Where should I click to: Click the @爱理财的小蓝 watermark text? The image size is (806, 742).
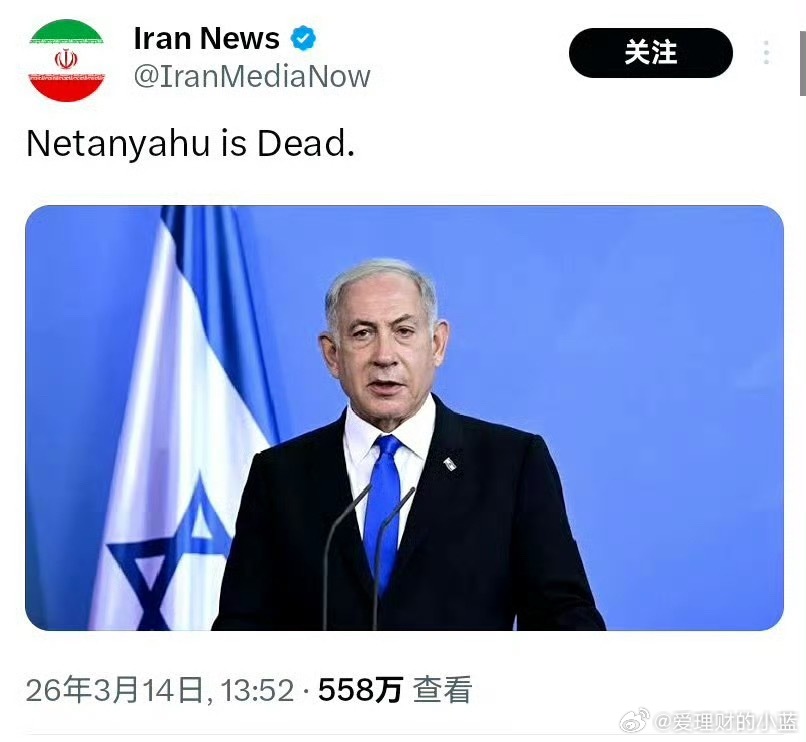(726, 722)
